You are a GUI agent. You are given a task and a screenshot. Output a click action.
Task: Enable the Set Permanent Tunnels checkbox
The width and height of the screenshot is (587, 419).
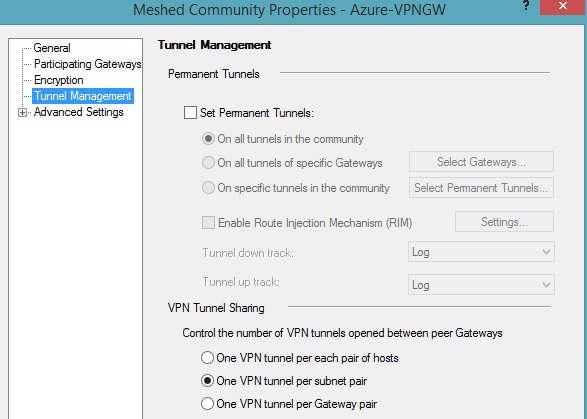point(190,112)
